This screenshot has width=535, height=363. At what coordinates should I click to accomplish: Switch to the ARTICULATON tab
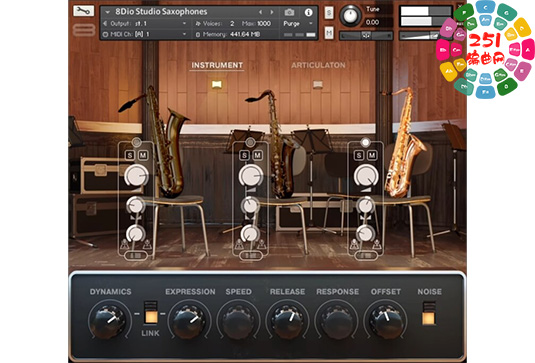[318, 65]
